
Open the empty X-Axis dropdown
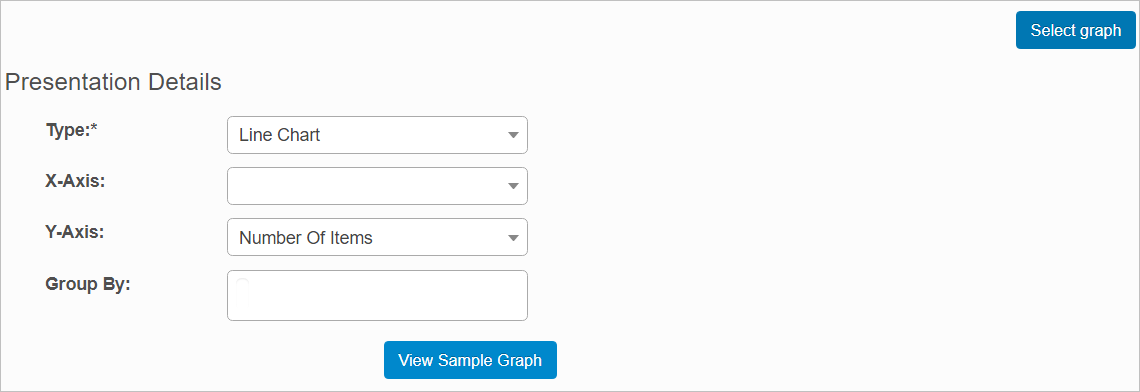(x=377, y=186)
